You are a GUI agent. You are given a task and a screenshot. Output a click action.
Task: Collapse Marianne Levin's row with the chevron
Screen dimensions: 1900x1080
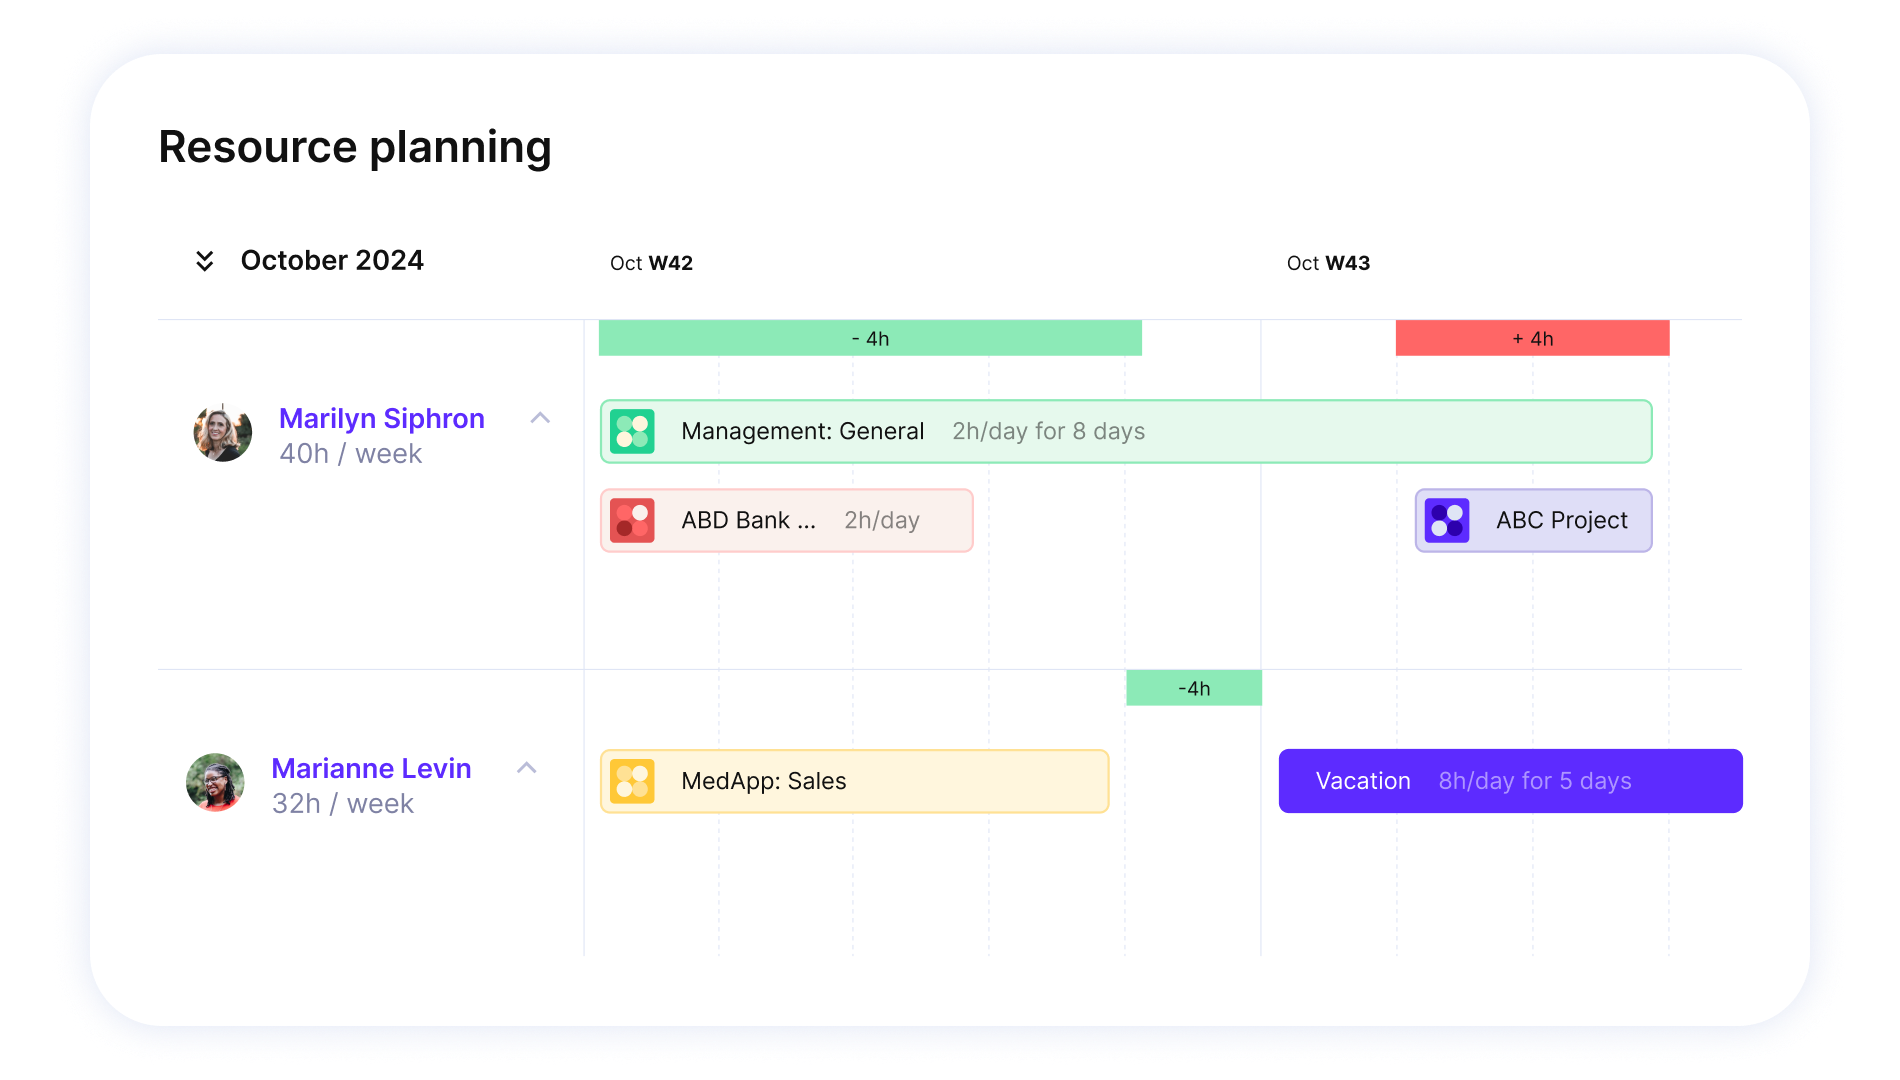526,768
